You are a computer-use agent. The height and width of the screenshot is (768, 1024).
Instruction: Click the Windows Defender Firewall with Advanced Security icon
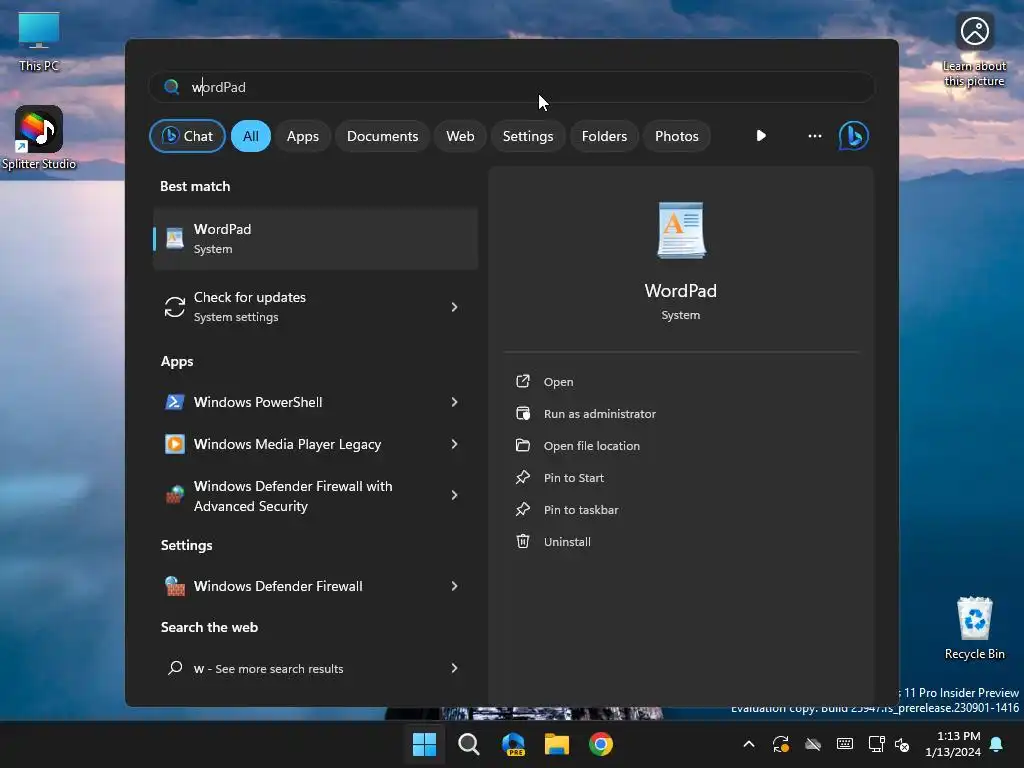[174, 496]
